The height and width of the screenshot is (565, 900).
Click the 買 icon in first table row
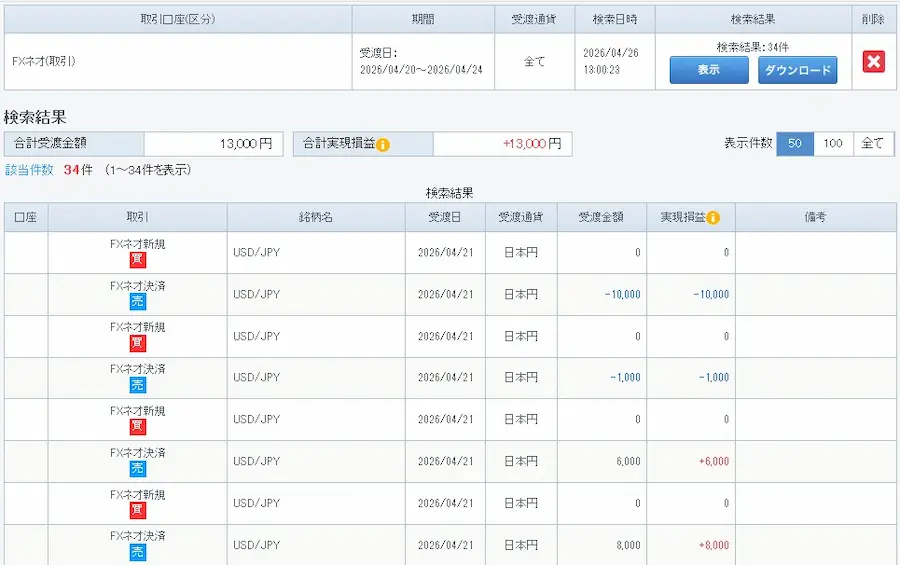coord(138,260)
